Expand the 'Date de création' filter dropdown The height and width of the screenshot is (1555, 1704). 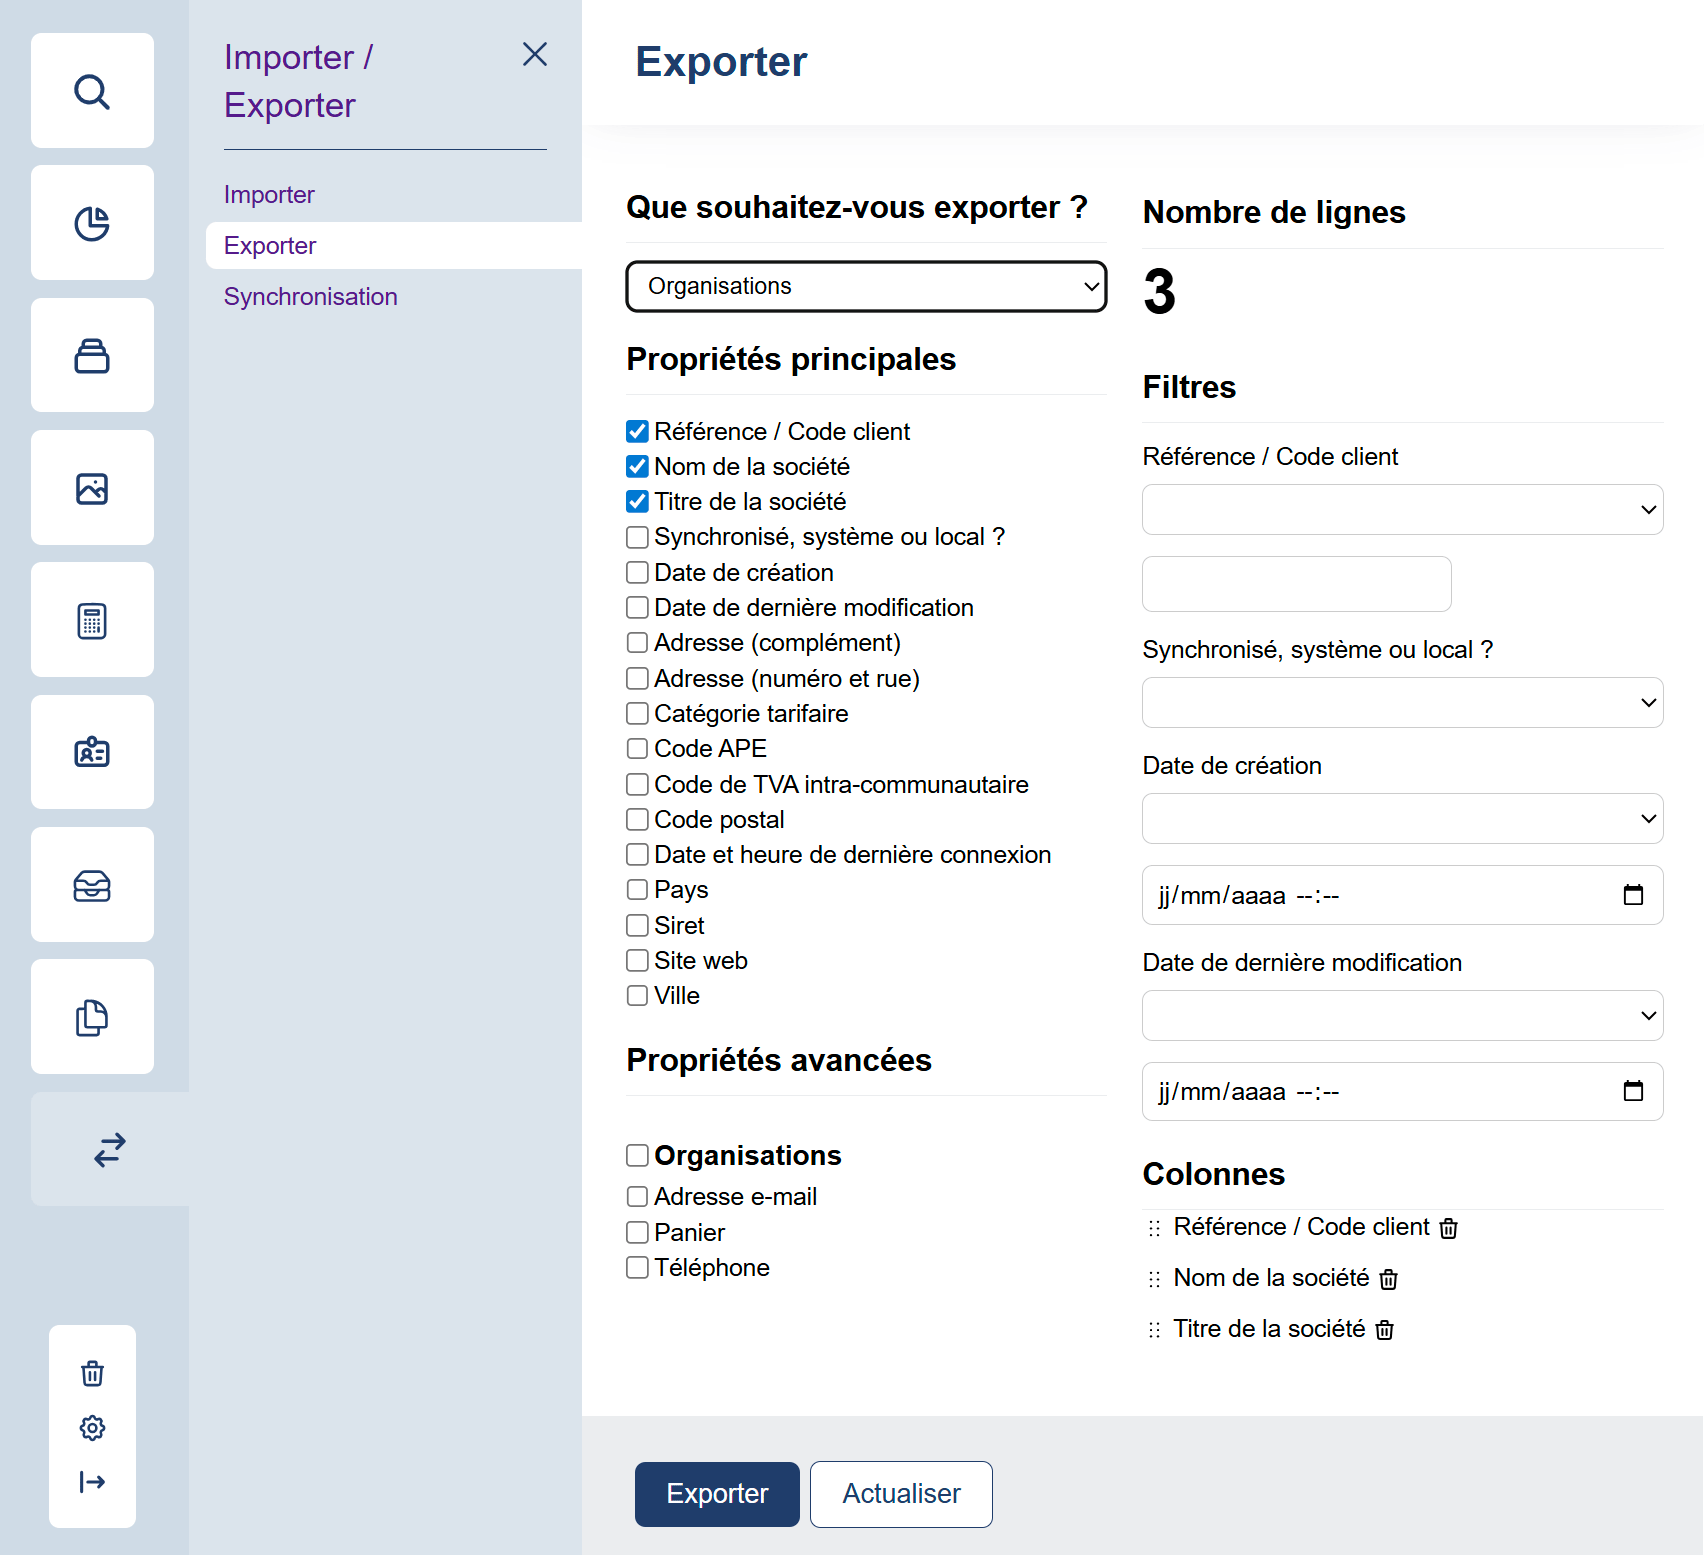tap(1402, 819)
